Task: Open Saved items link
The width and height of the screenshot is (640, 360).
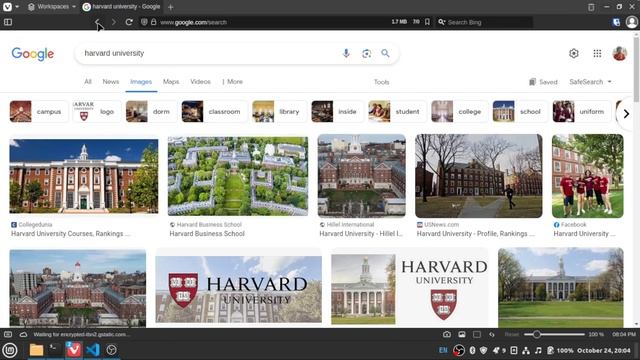Action: point(543,82)
